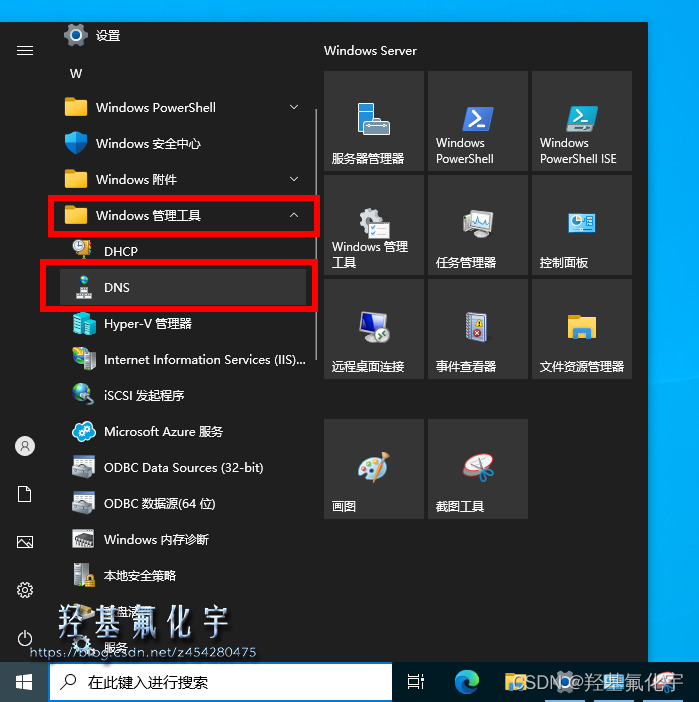
Task: Launch the 画图 tile
Action: point(374,469)
